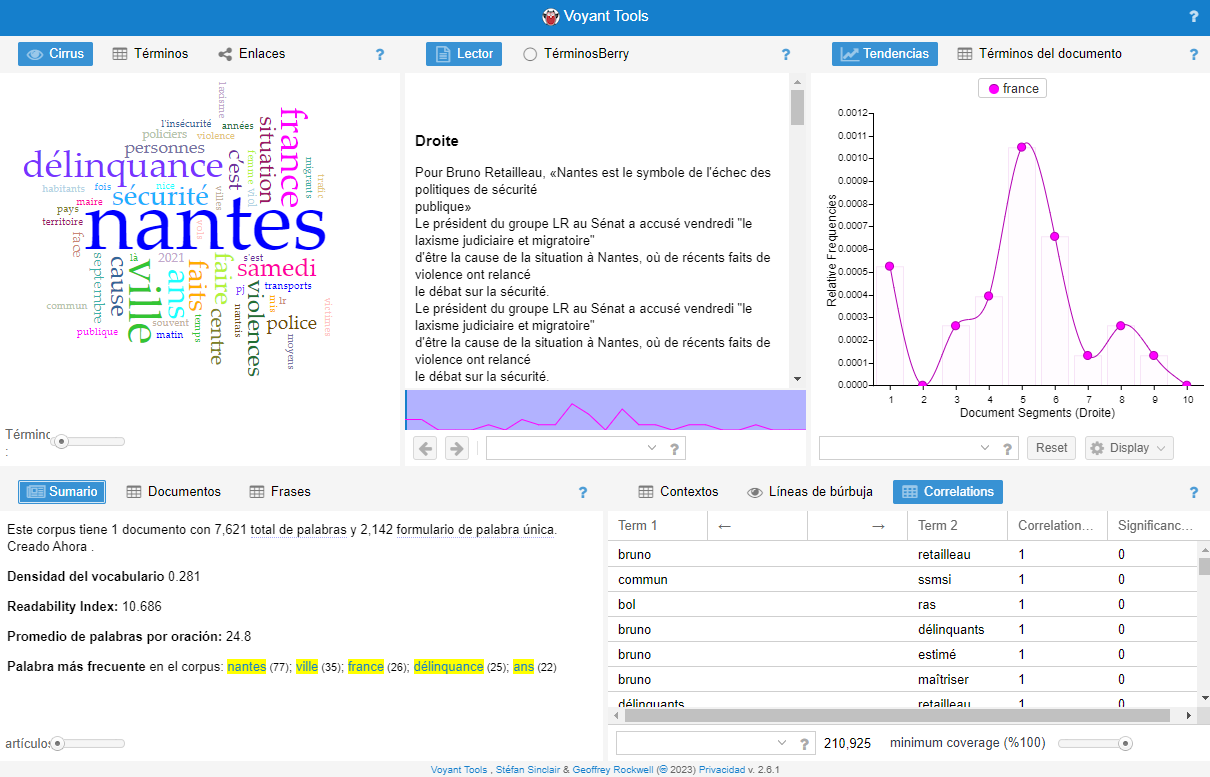Open the Display dropdown in Tendencias
The width and height of the screenshot is (1210, 777).
point(1129,448)
